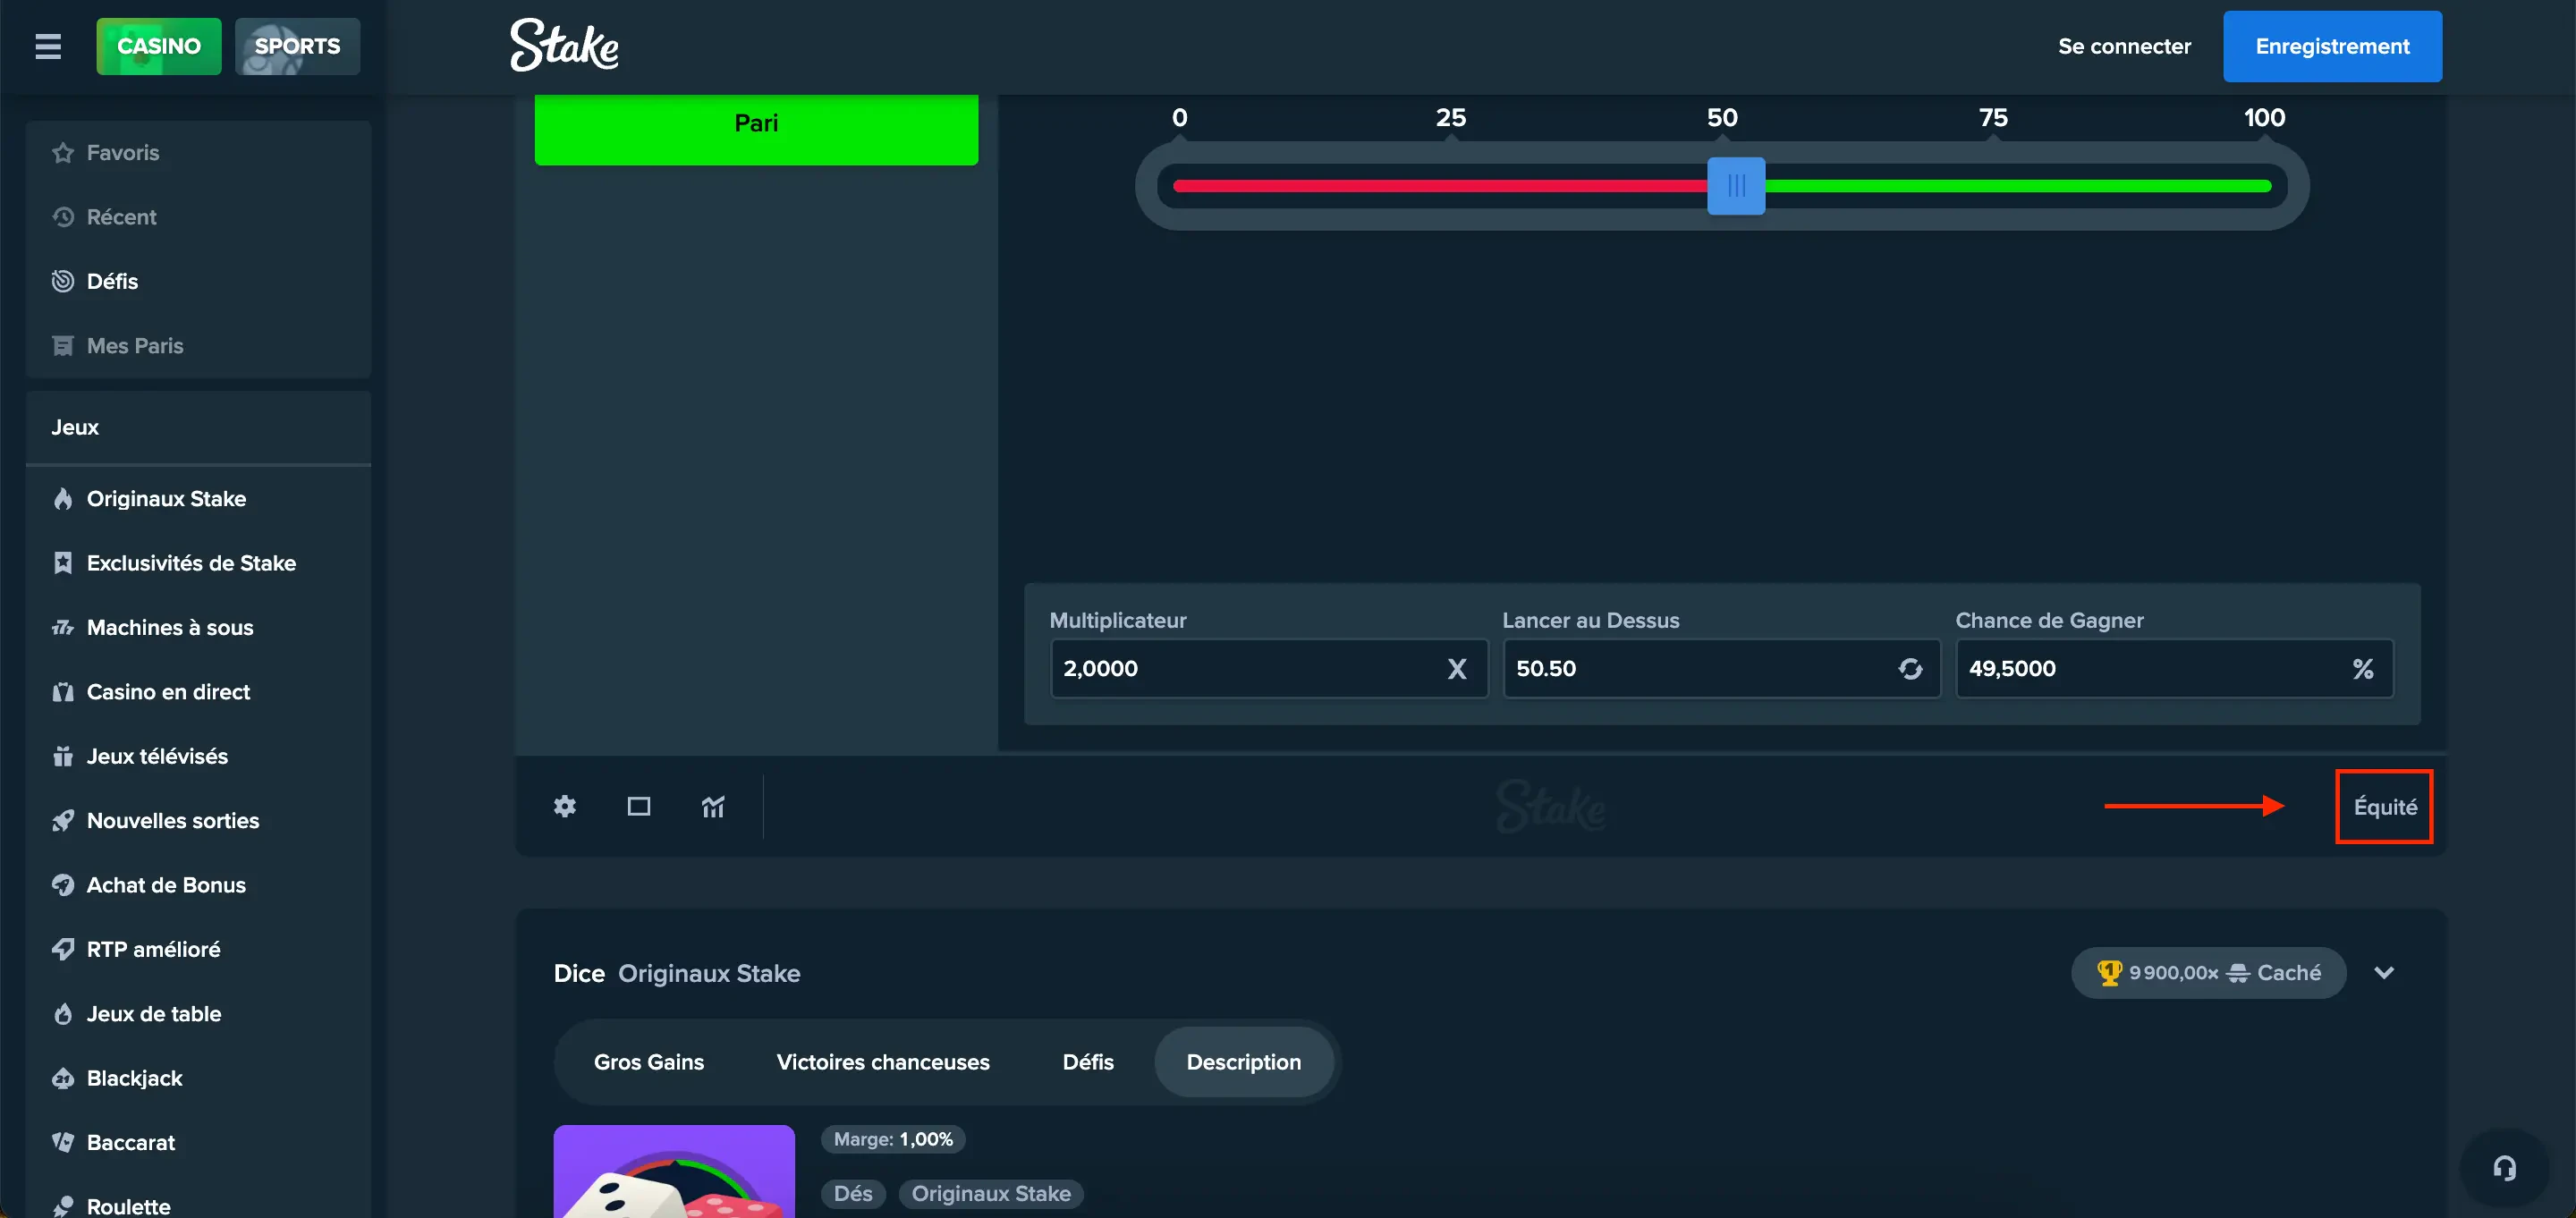Click the Enregistrement button
This screenshot has width=2576, height=1218.
[x=2332, y=46]
